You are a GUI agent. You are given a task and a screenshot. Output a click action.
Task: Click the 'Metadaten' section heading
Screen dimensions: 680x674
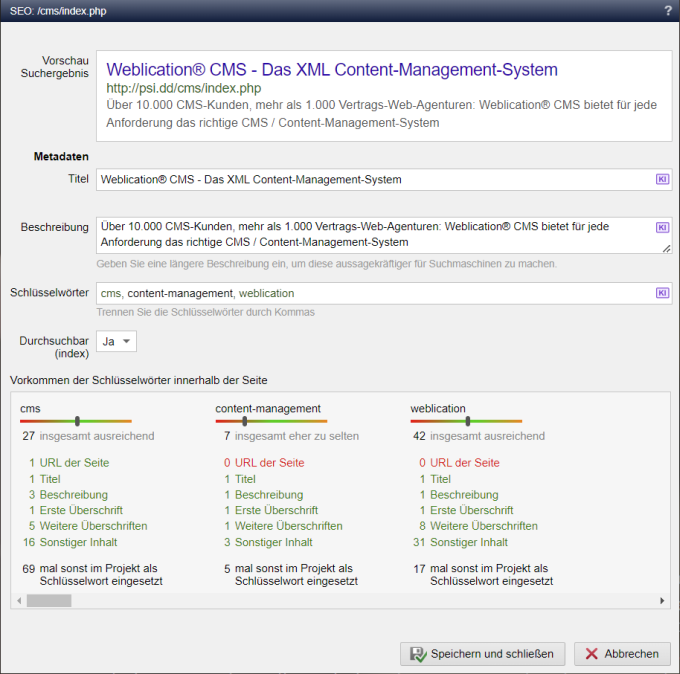[x=61, y=157]
